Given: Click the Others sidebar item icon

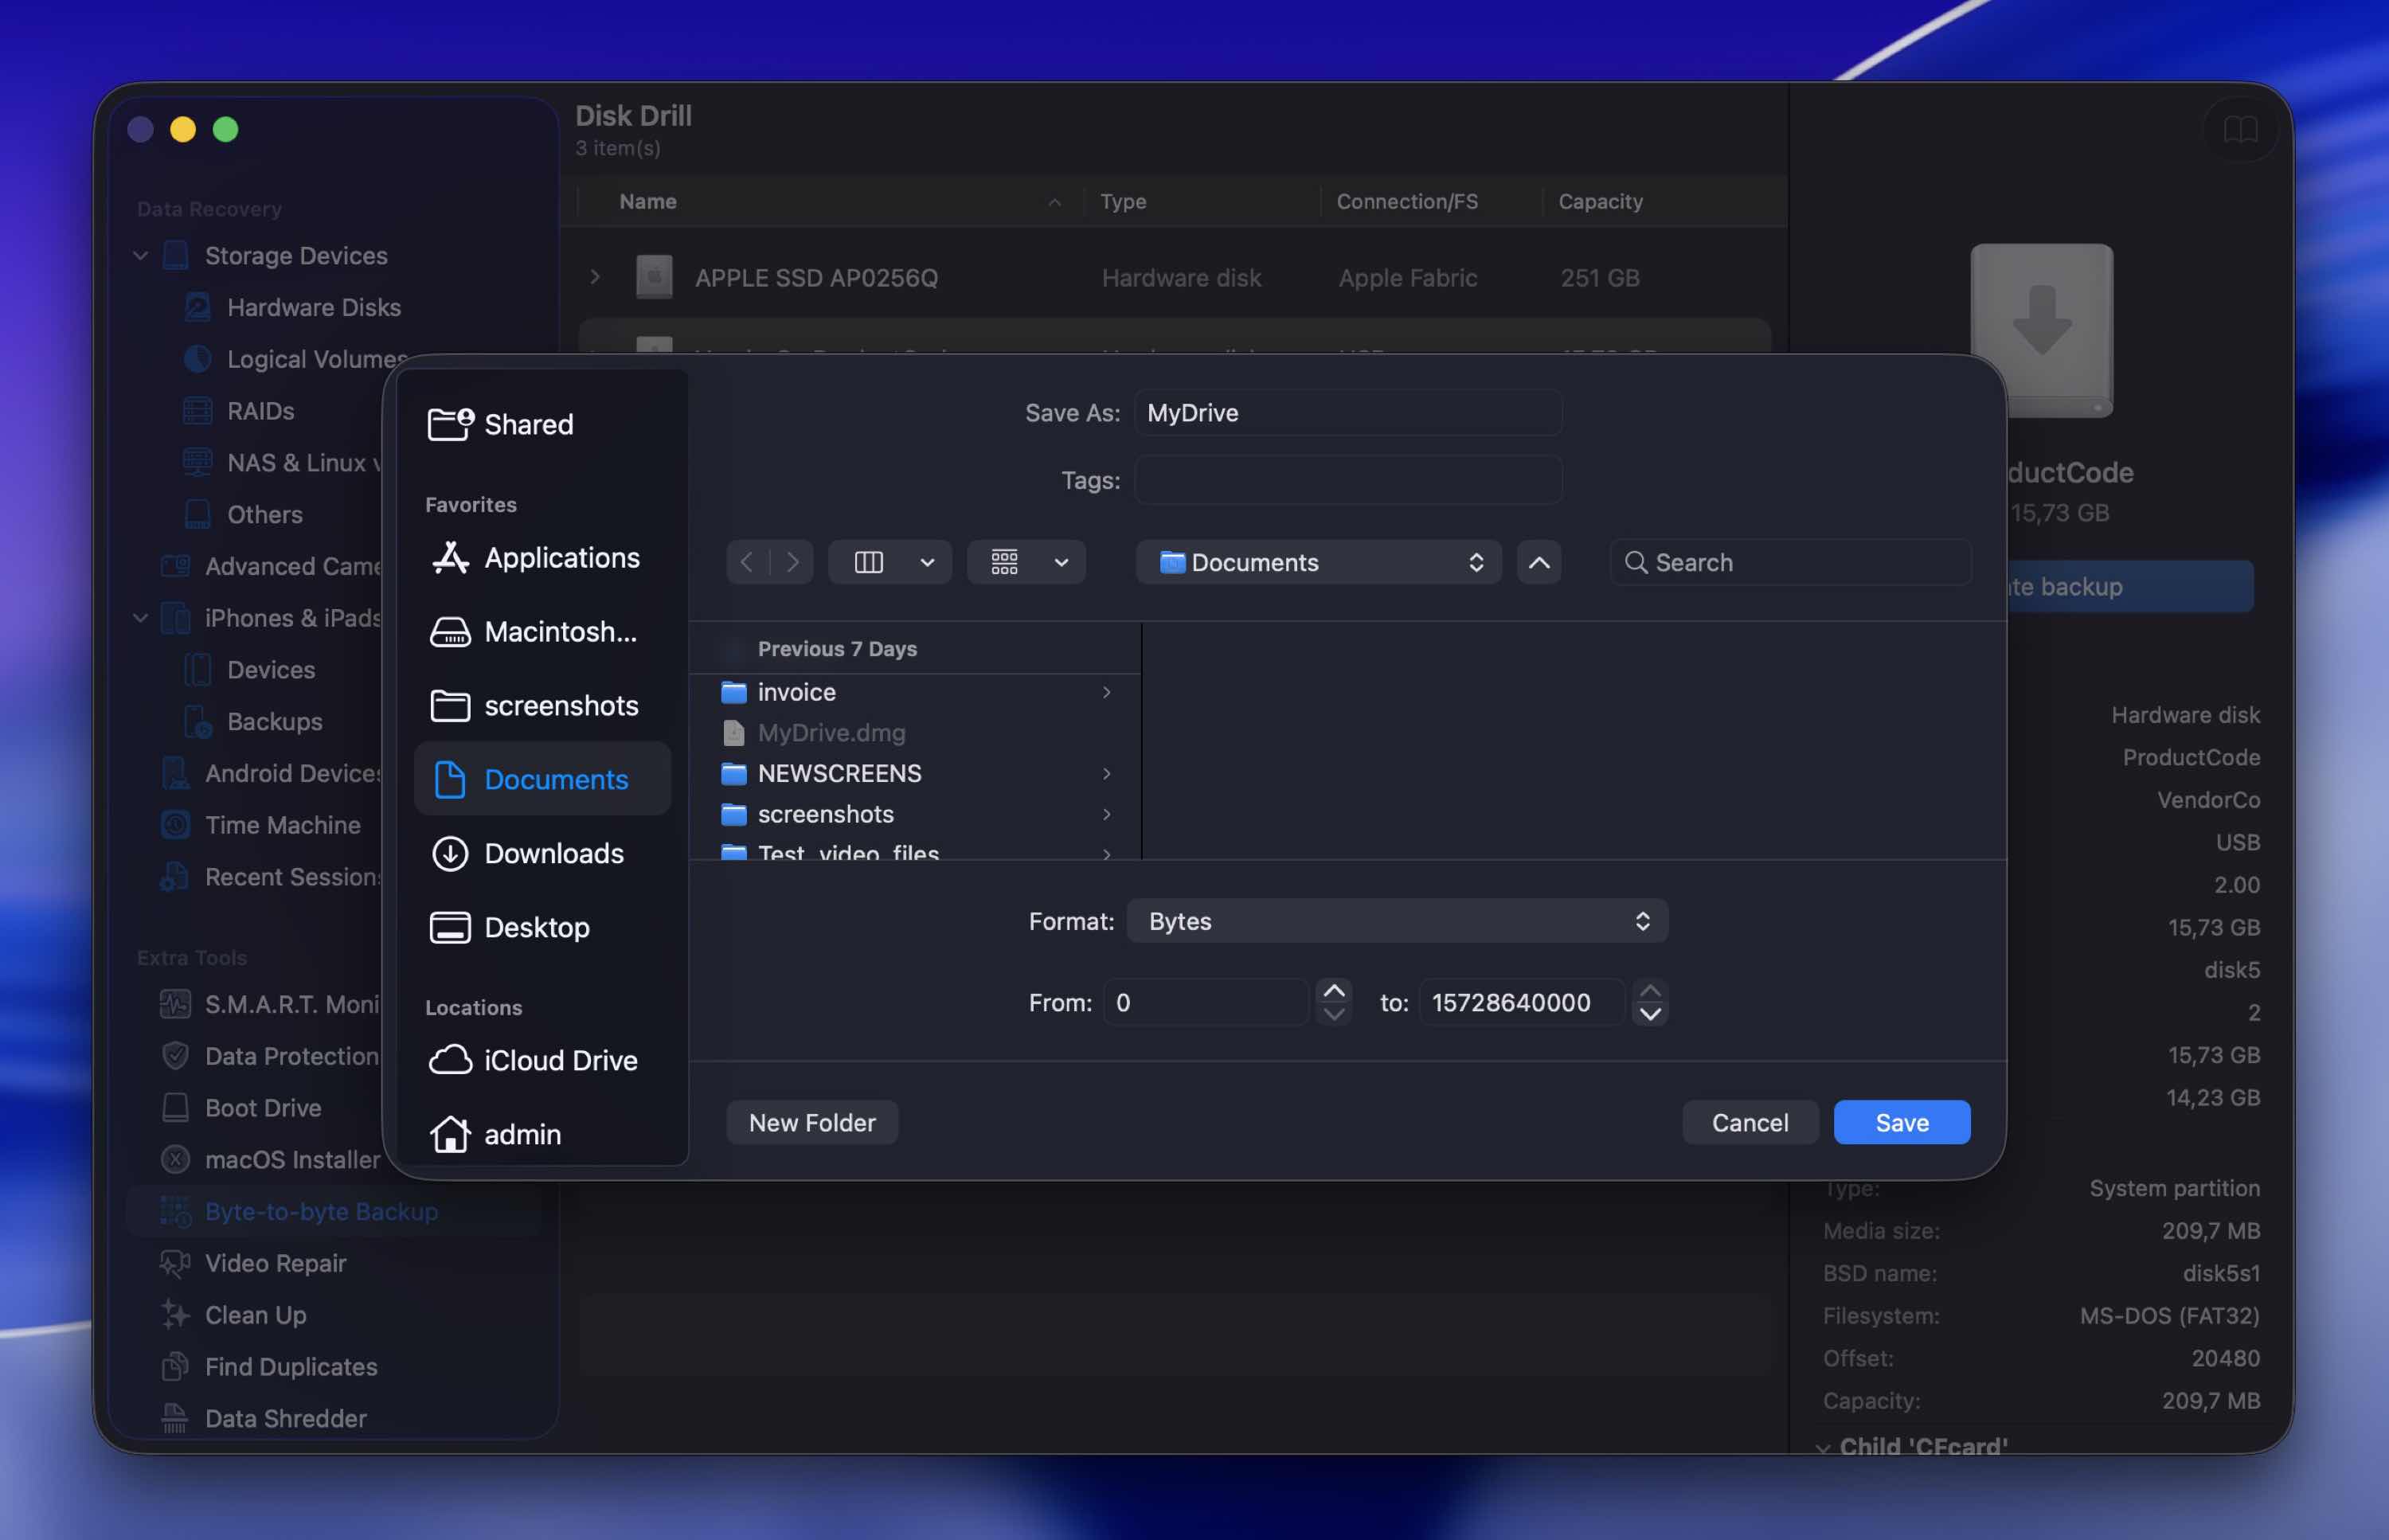Looking at the screenshot, I should [197, 514].
